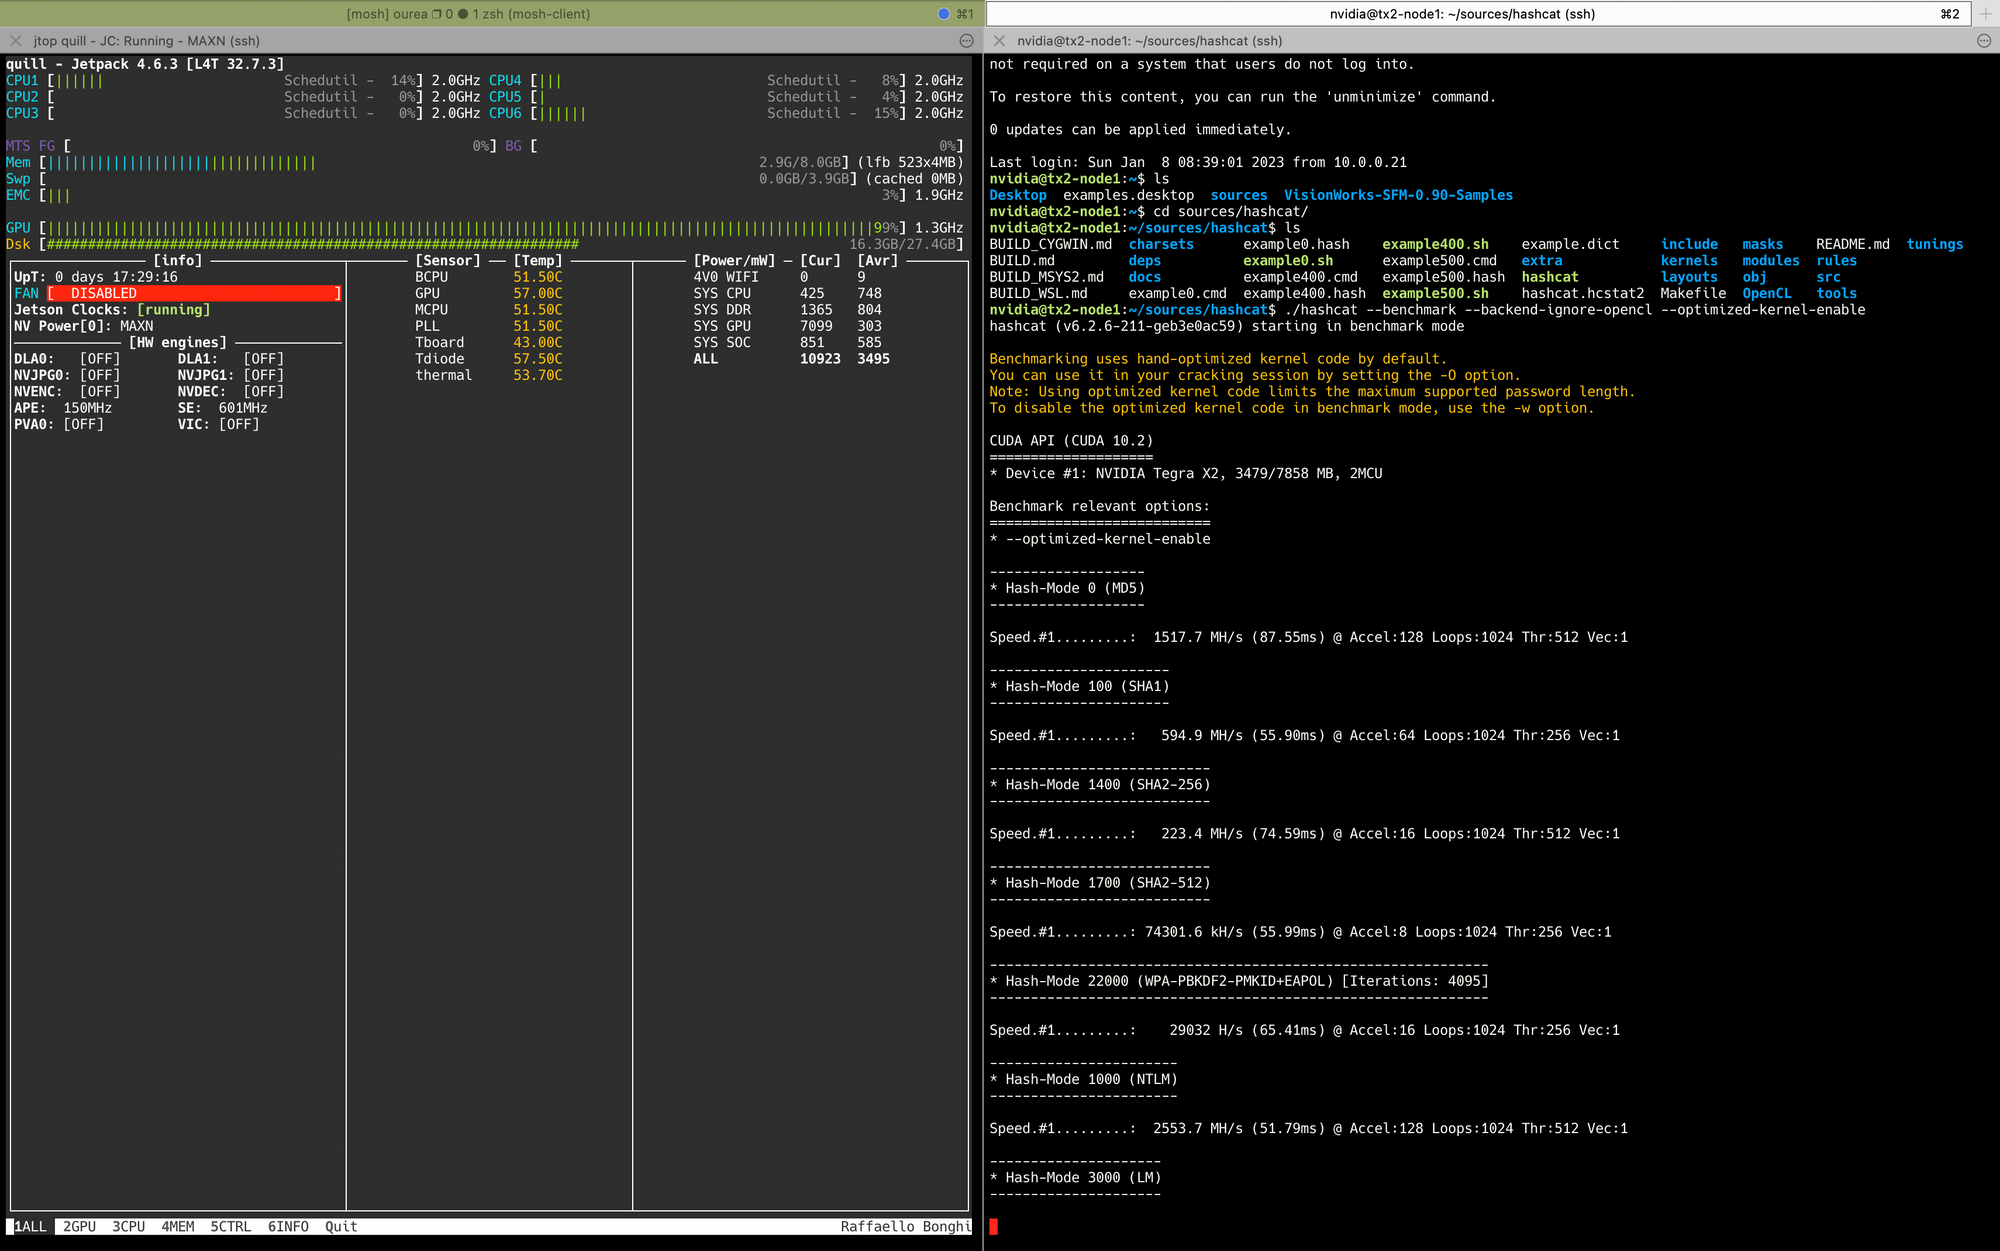
Task: Click README.md in the listing
Action: click(x=1853, y=244)
